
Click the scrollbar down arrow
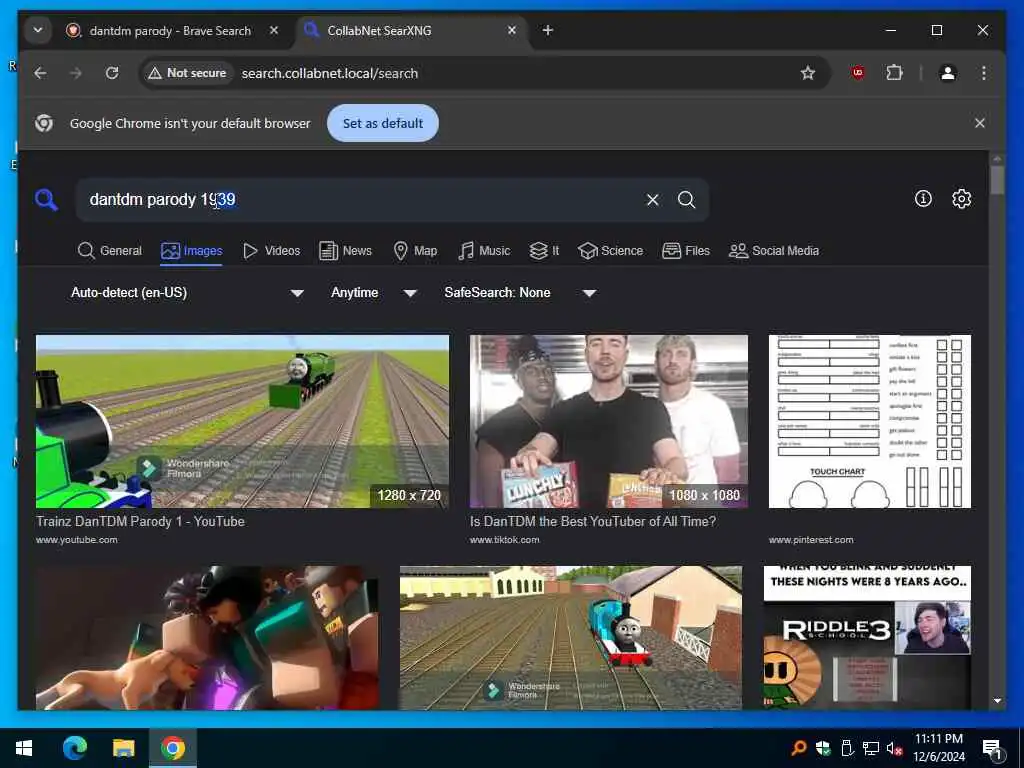[997, 701]
